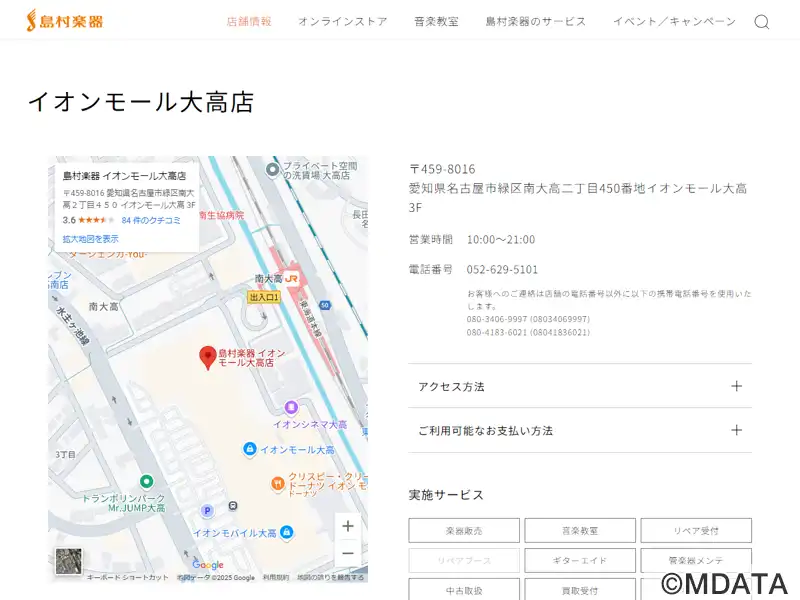This screenshot has height=600, width=800.
Task: Click mobile number 080-3406-9997
Action: tap(528, 319)
